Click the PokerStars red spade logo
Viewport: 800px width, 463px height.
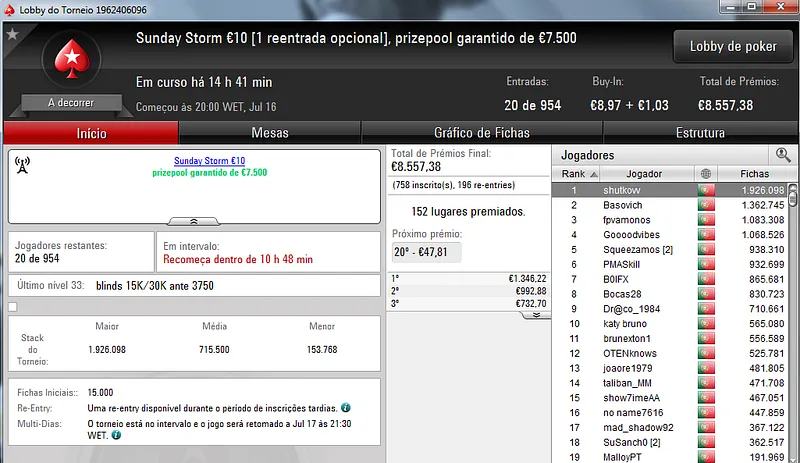point(71,62)
